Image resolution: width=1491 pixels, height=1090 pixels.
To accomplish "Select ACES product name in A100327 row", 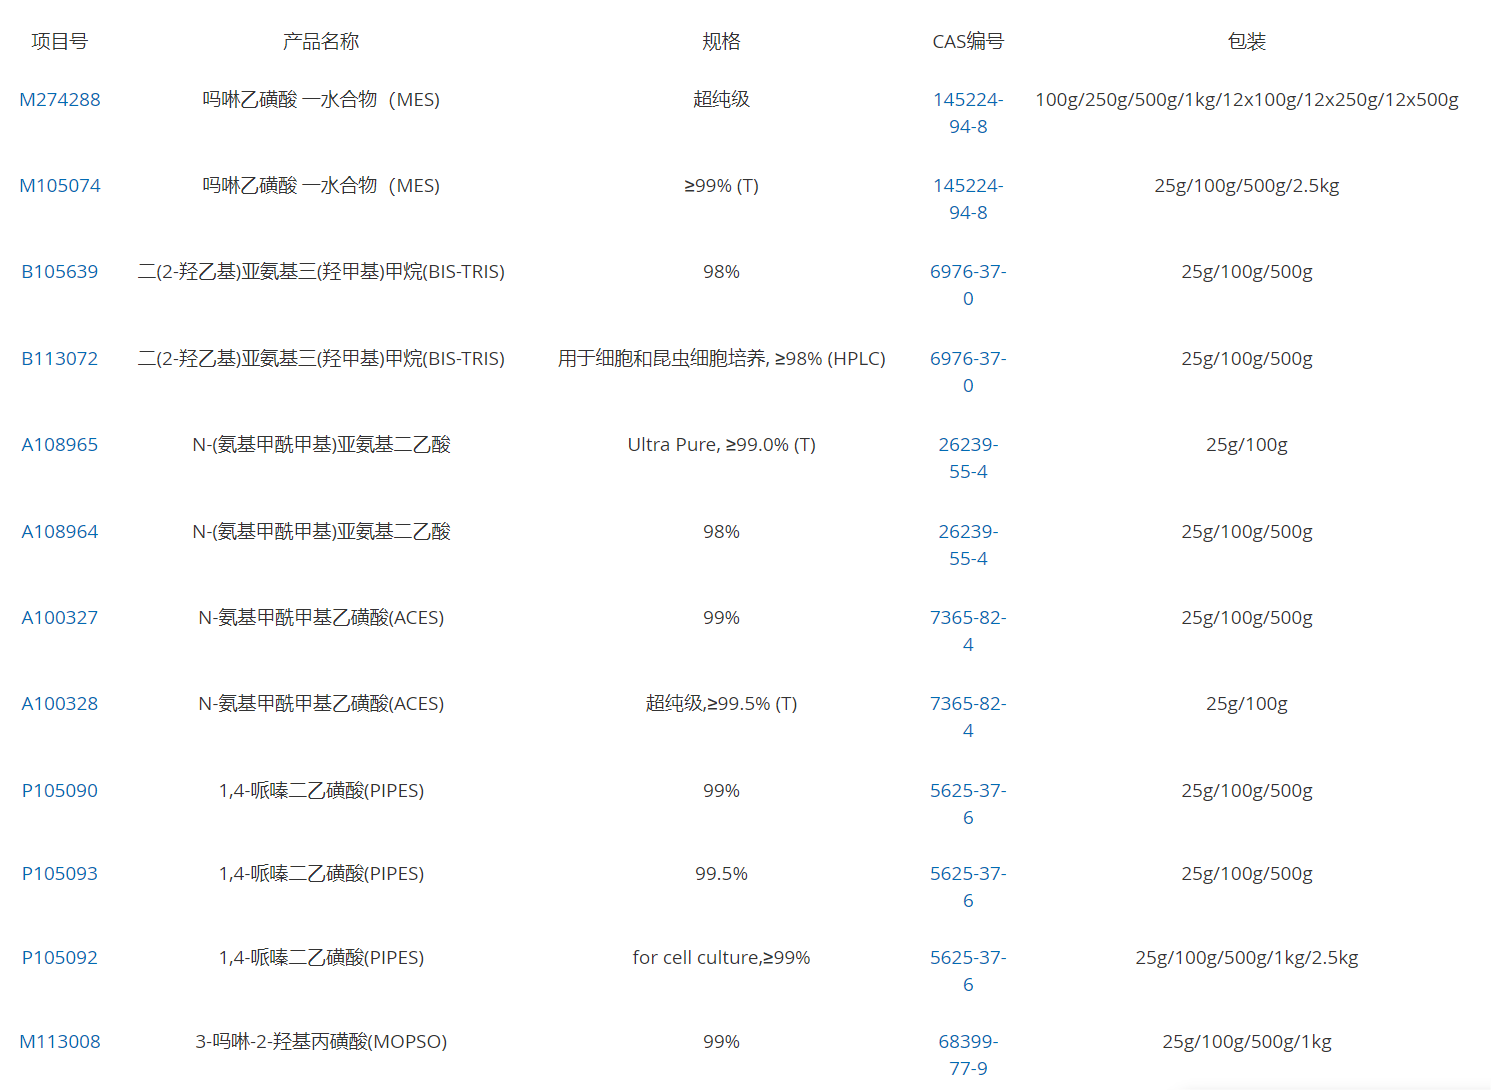I will (x=321, y=618).
